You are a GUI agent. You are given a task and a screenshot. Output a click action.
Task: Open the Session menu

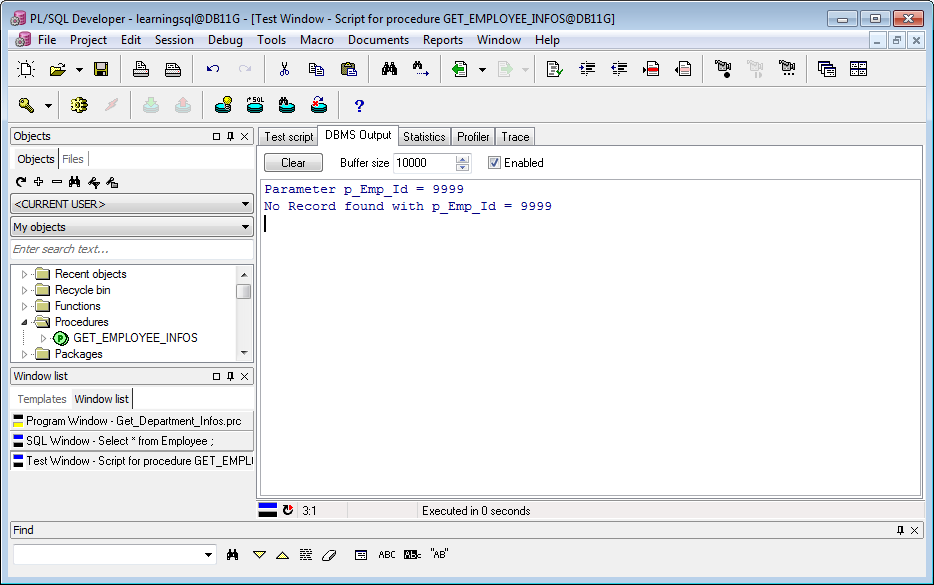point(174,40)
